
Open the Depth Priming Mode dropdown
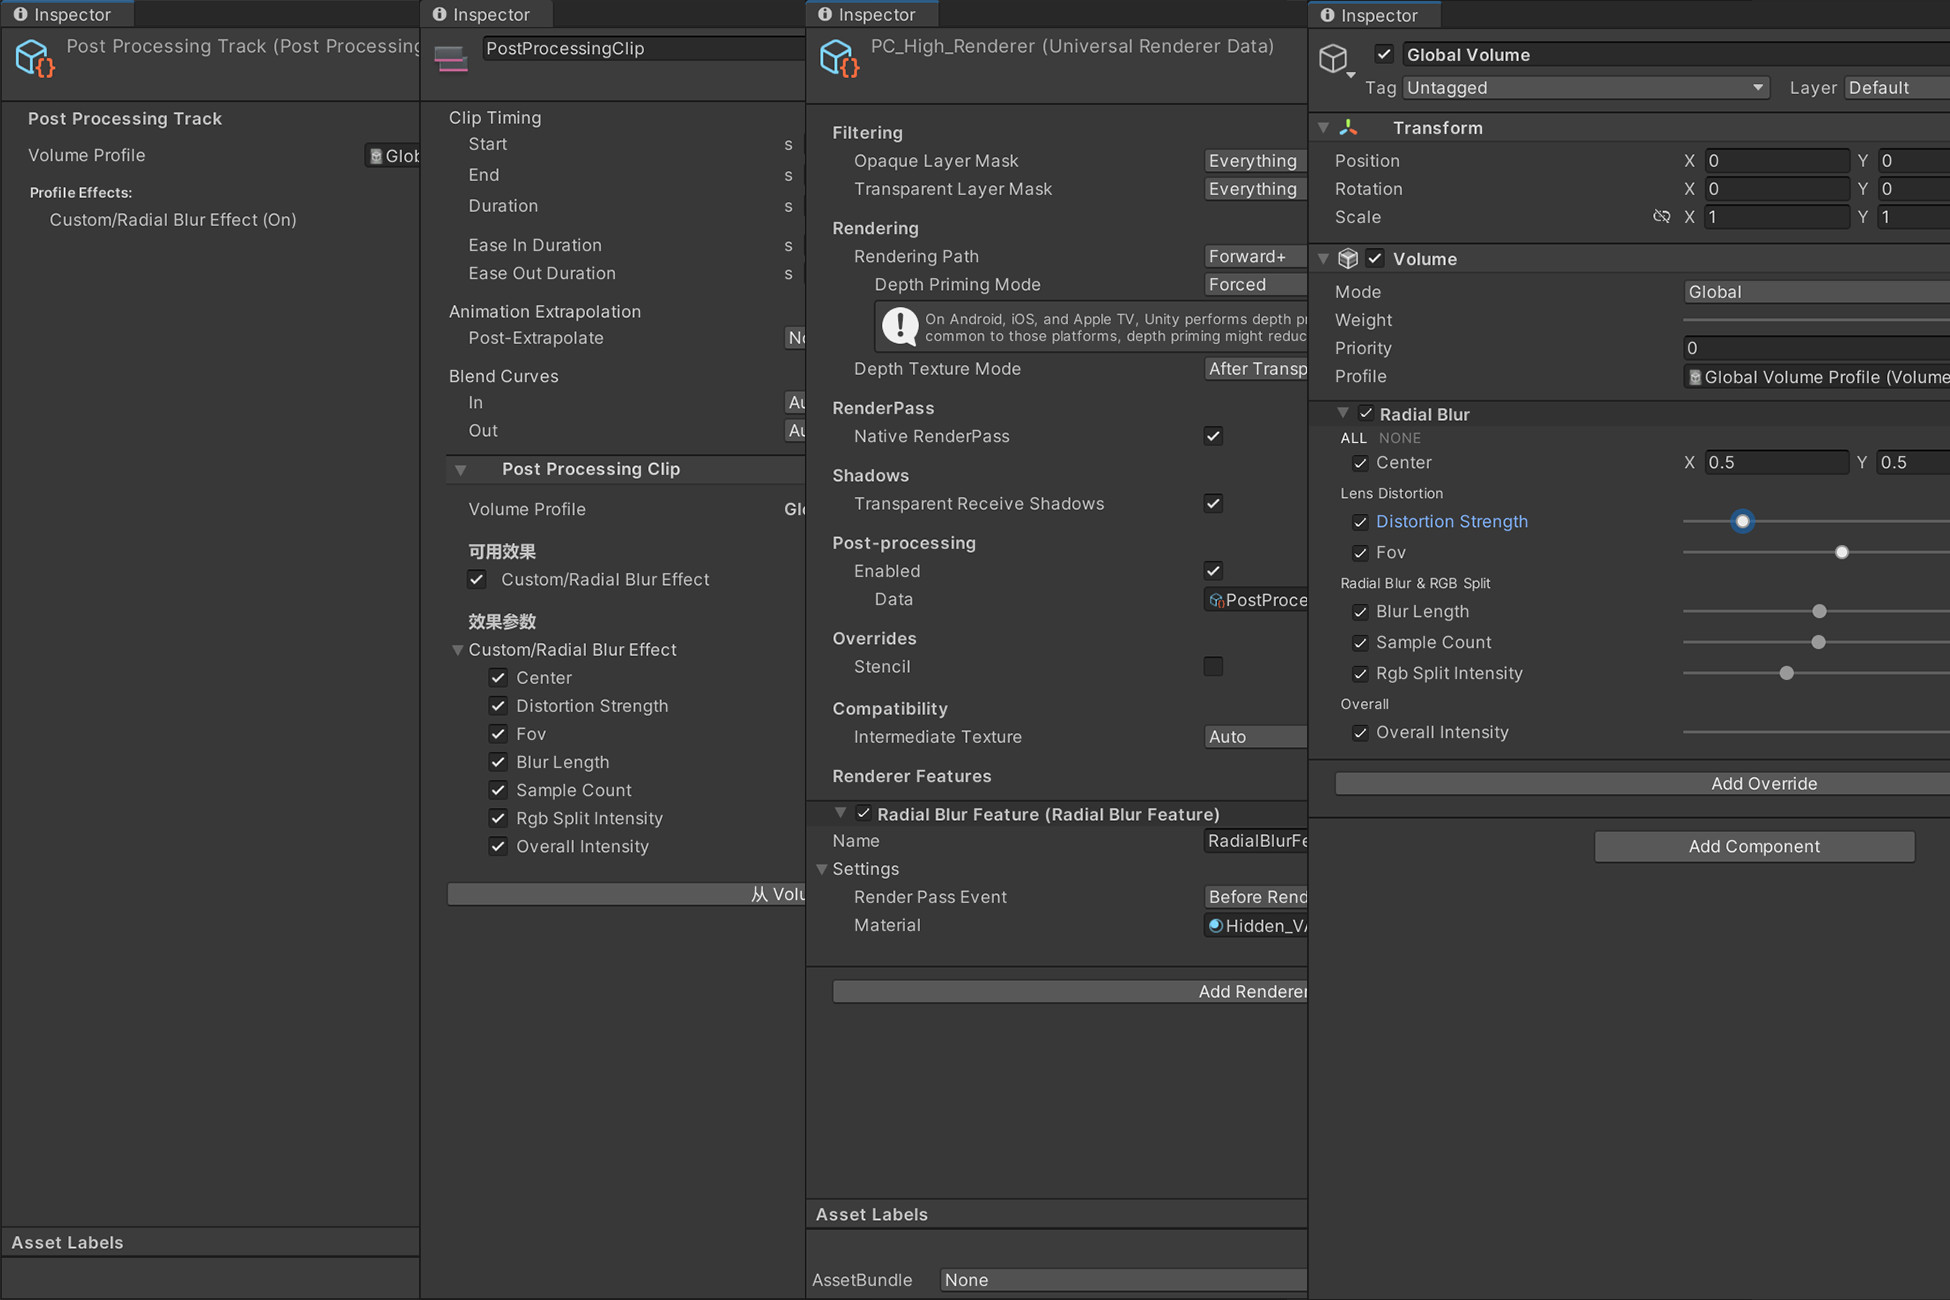pyautogui.click(x=1255, y=285)
